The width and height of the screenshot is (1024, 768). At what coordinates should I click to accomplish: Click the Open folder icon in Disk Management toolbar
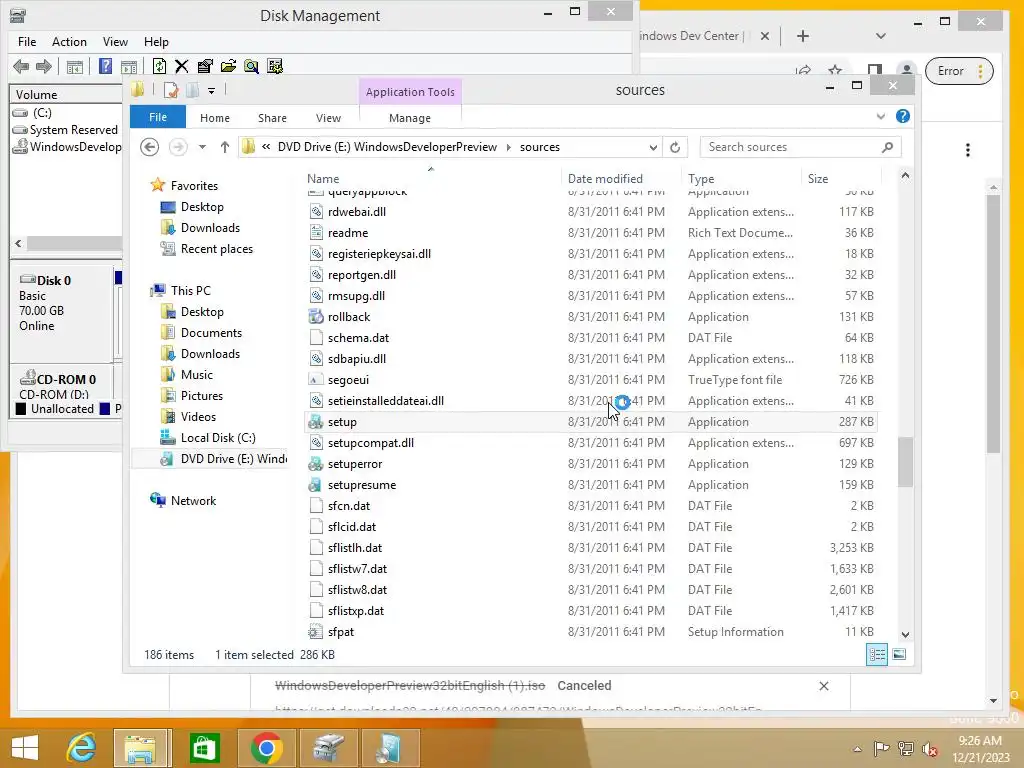coord(228,66)
